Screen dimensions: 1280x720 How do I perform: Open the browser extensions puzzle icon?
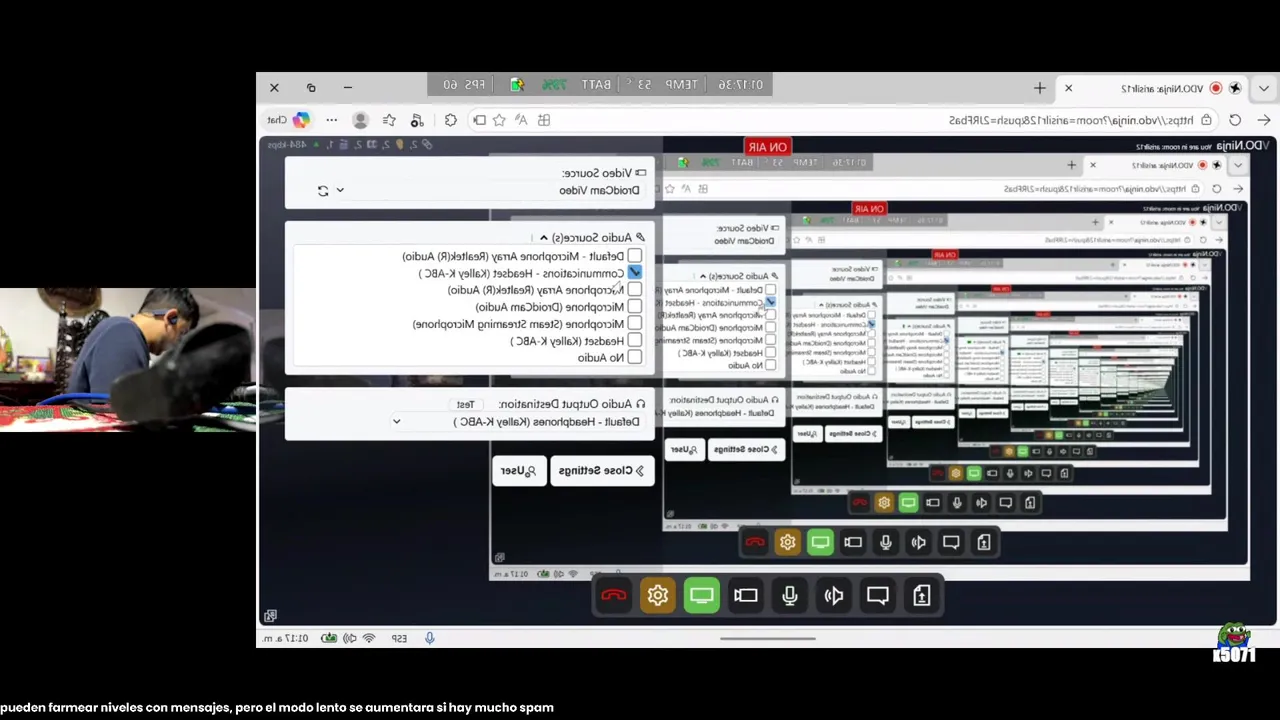tap(450, 120)
